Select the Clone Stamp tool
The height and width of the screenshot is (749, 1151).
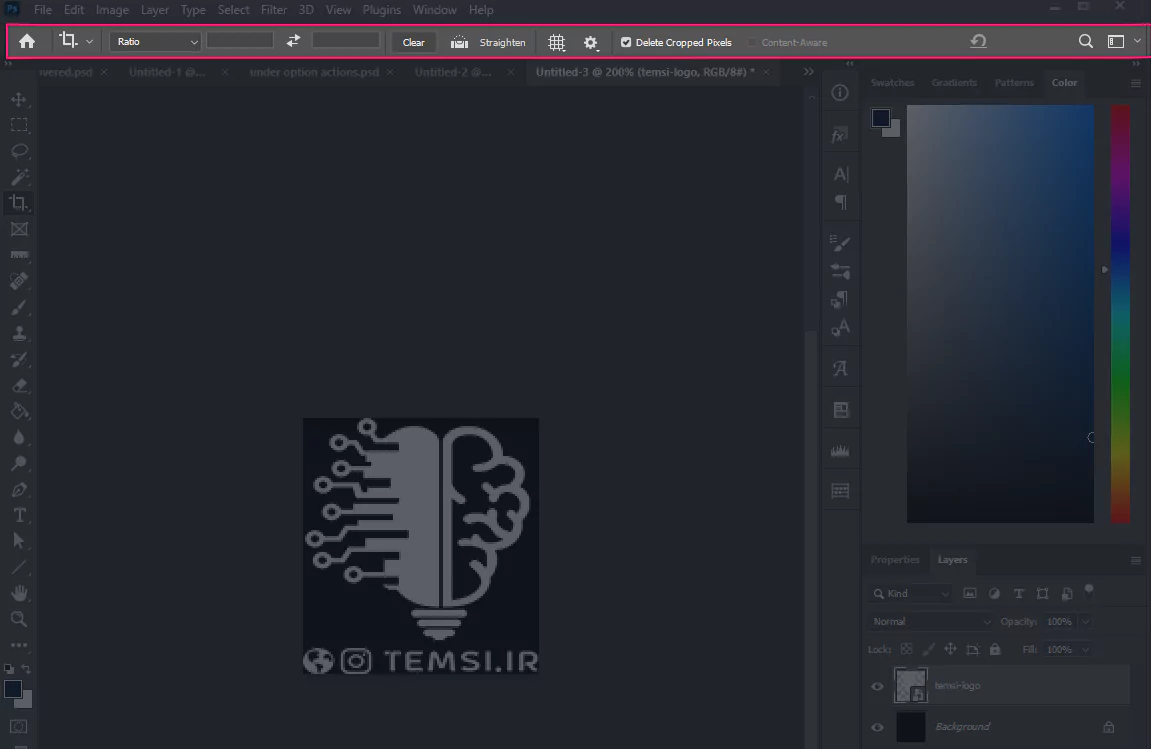19,333
